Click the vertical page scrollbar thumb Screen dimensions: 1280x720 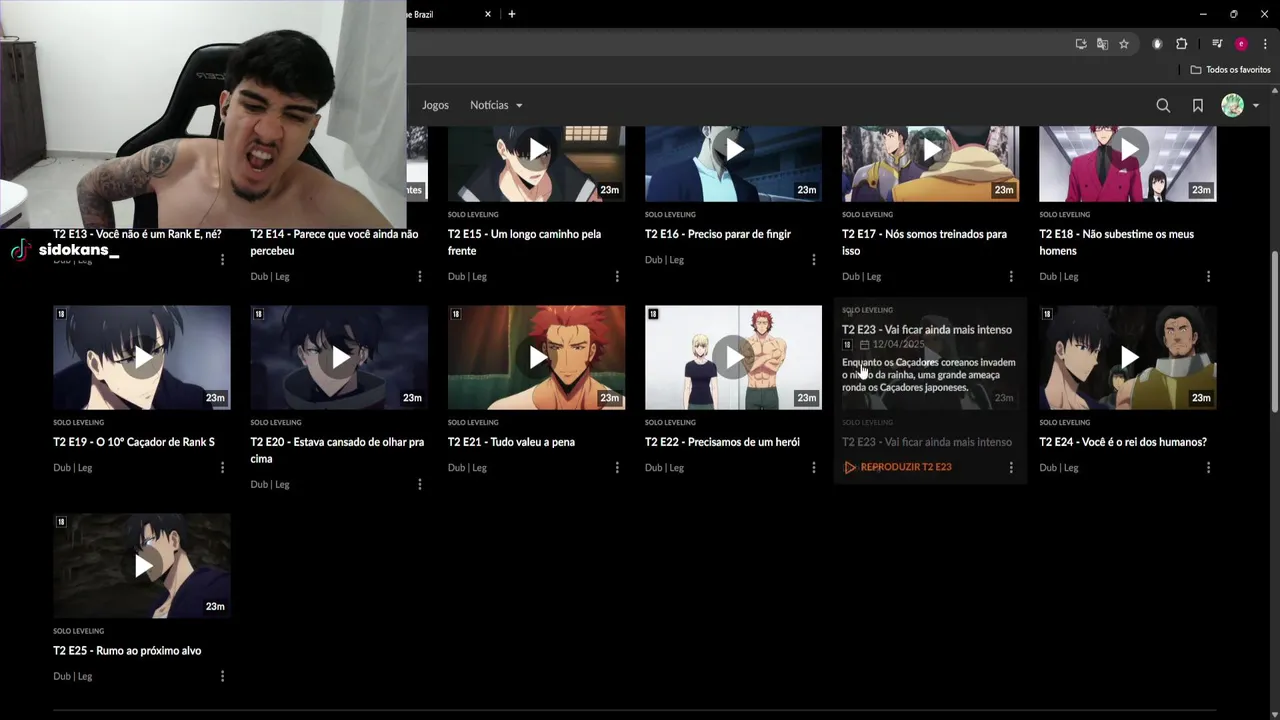(1273, 330)
